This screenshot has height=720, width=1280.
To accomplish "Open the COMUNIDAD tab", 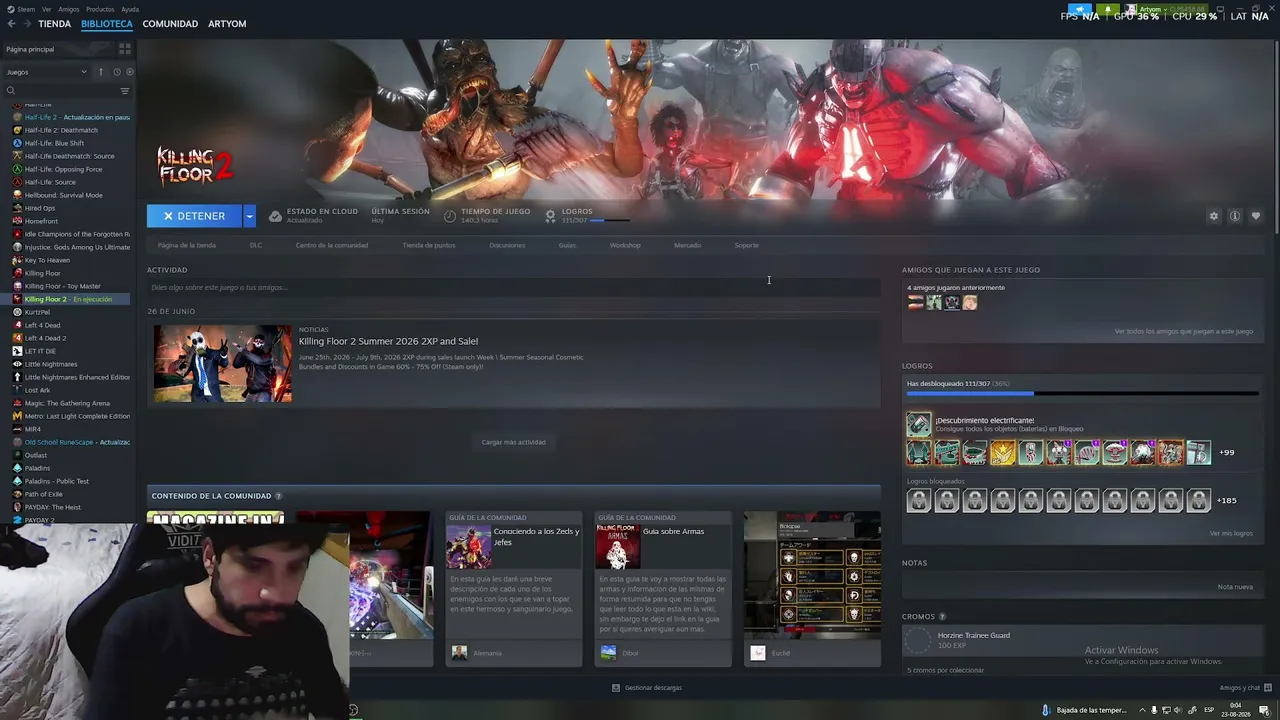I will 170,23.
